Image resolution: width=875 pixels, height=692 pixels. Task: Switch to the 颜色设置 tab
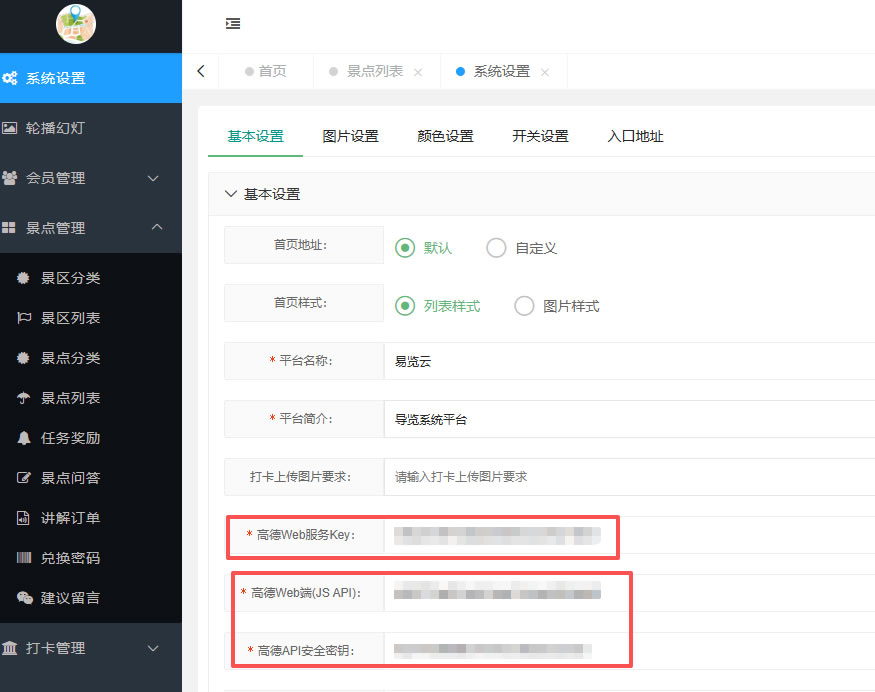tap(444, 136)
